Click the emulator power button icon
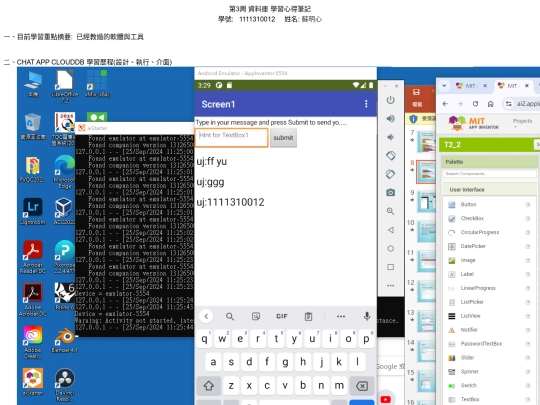The height and width of the screenshot is (405, 540). pyautogui.click(x=390, y=100)
